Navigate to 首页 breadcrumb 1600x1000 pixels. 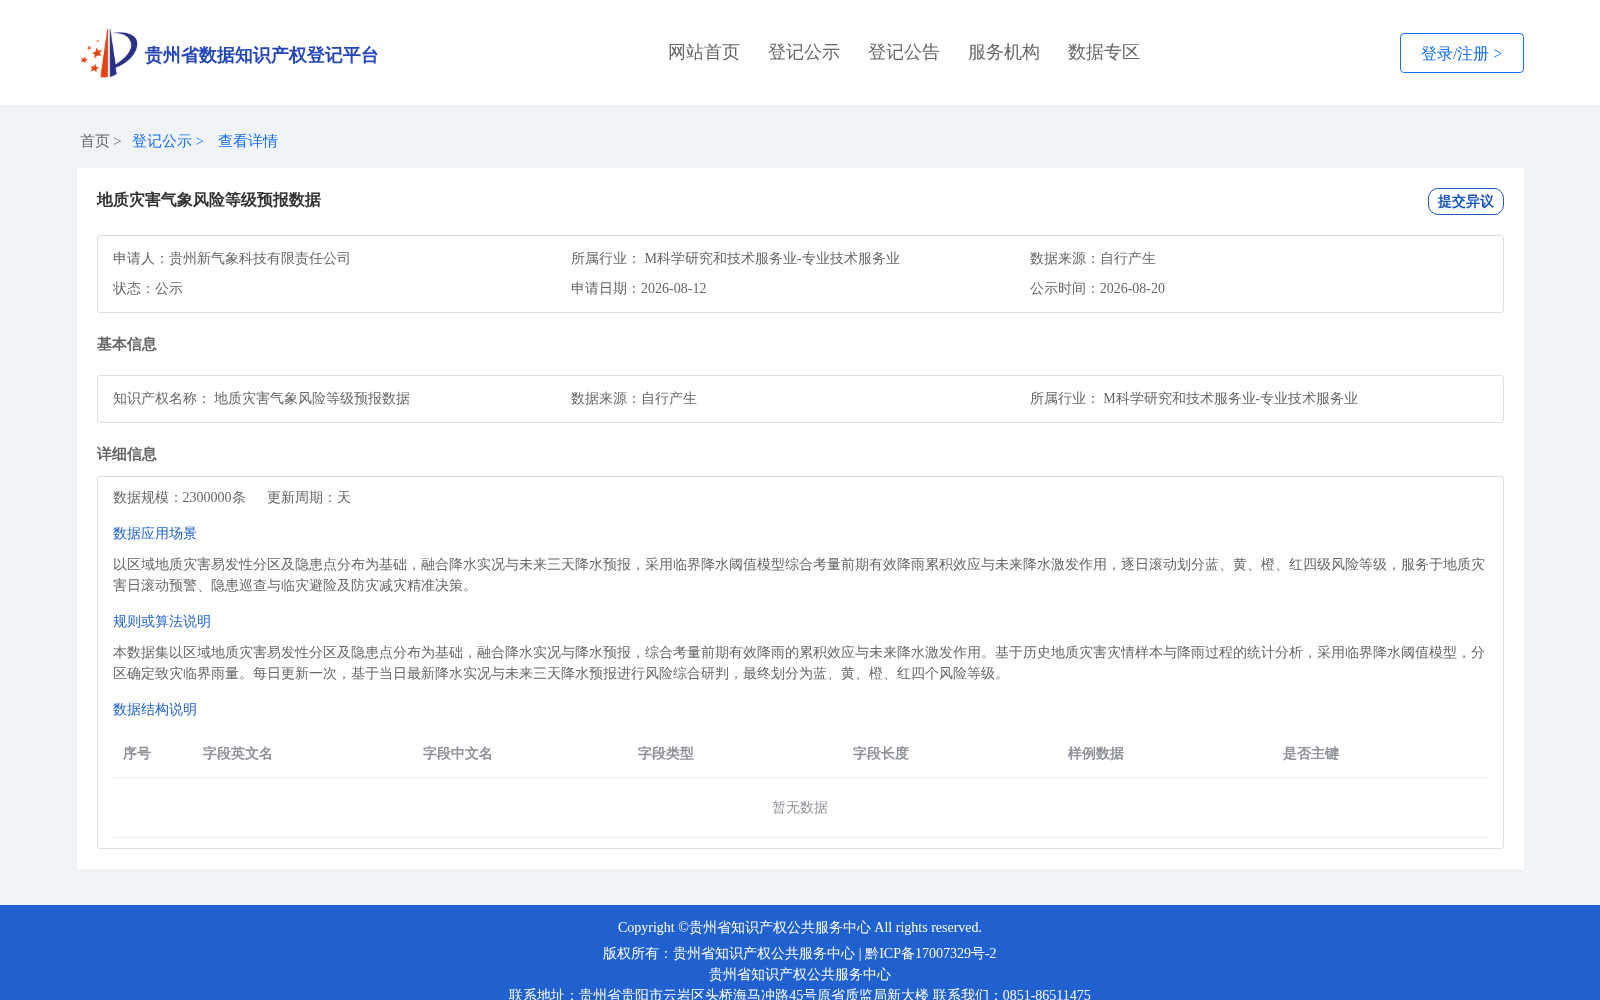coord(95,141)
